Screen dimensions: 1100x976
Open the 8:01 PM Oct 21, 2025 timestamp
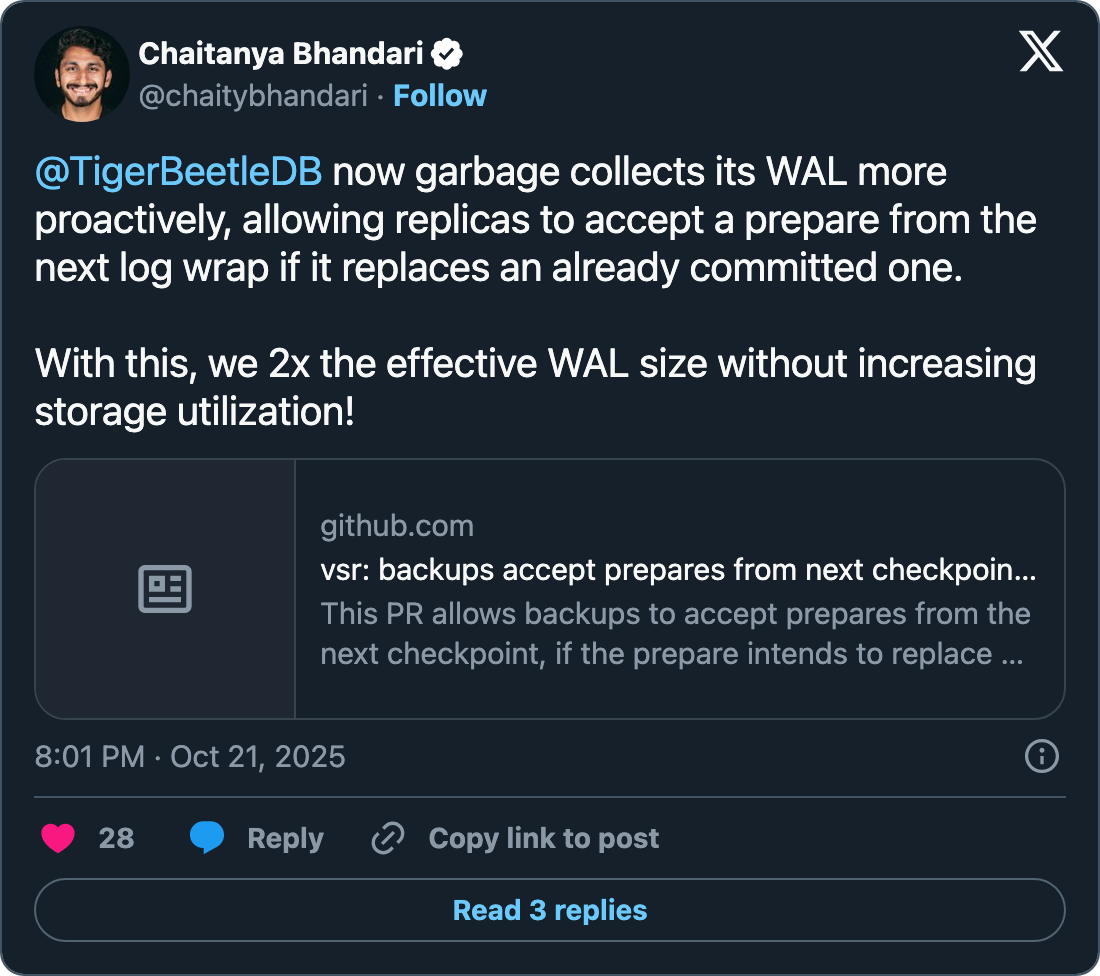click(190, 756)
